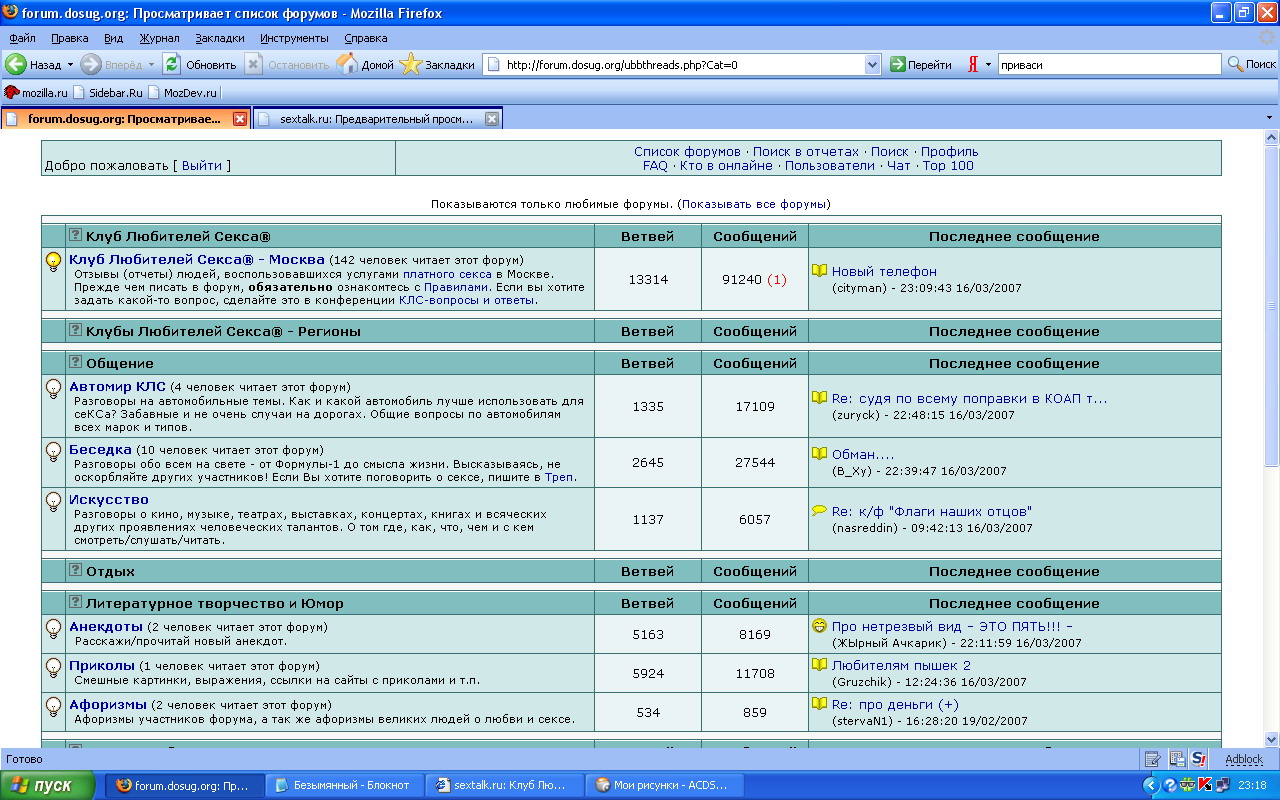
Task: Collapse the Общение category with its toggle icon
Action: (x=75, y=362)
